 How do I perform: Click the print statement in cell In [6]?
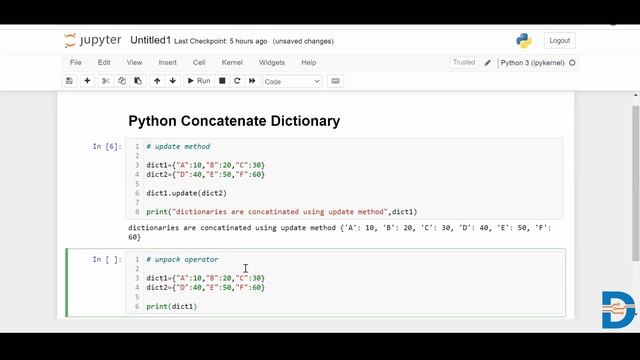(x=282, y=212)
